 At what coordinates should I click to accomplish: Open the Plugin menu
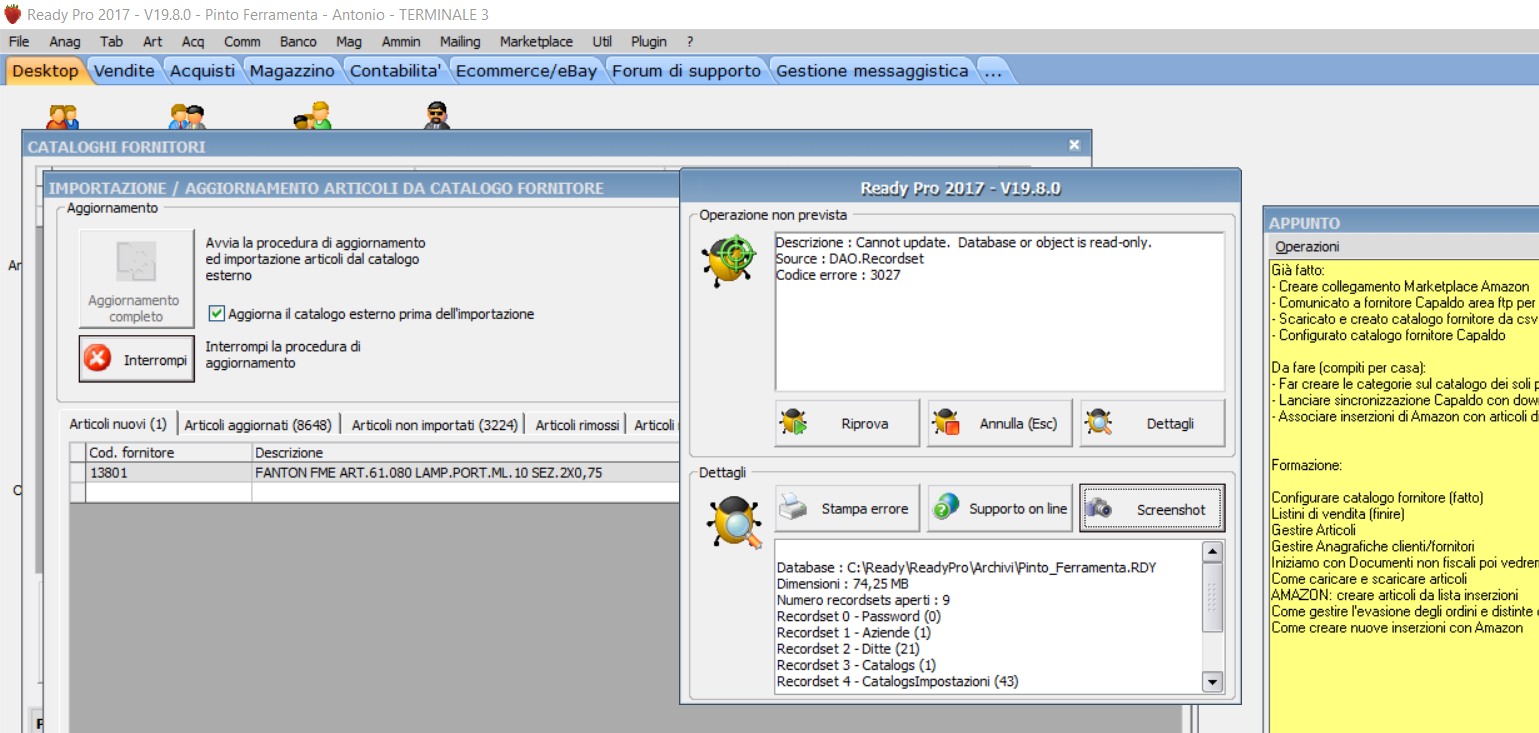(x=649, y=41)
